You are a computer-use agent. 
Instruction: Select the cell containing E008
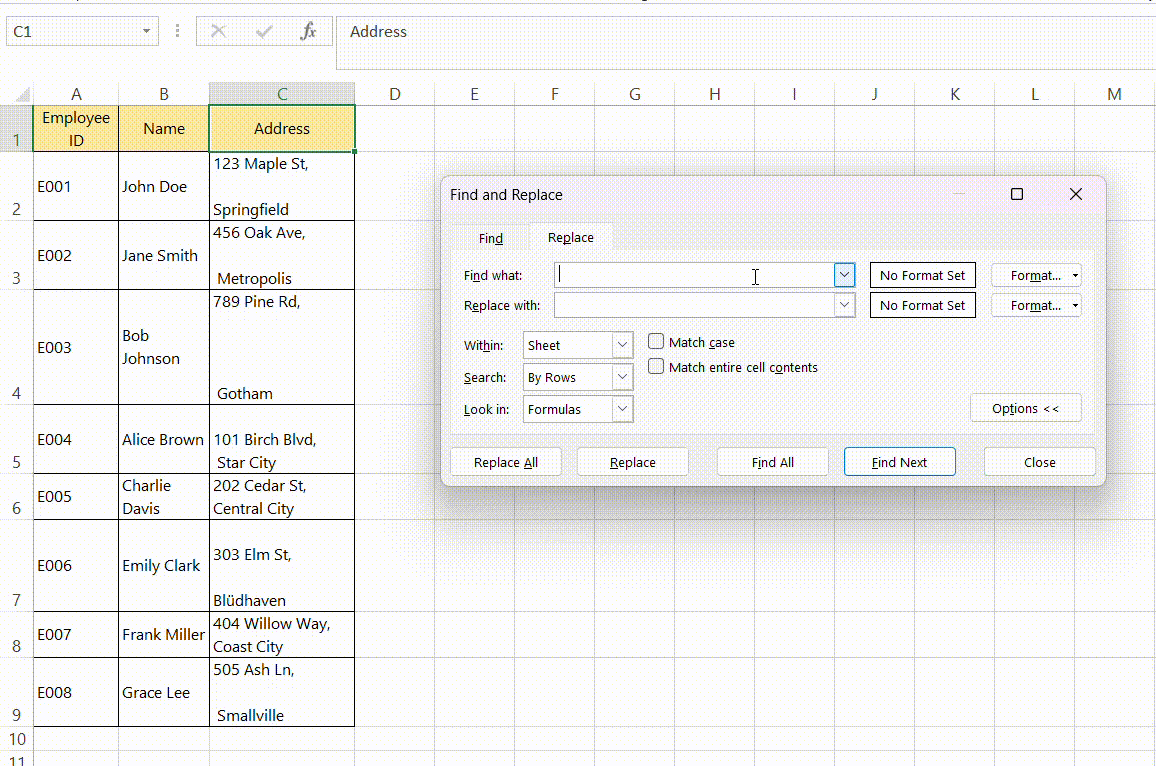pyautogui.click(x=76, y=692)
